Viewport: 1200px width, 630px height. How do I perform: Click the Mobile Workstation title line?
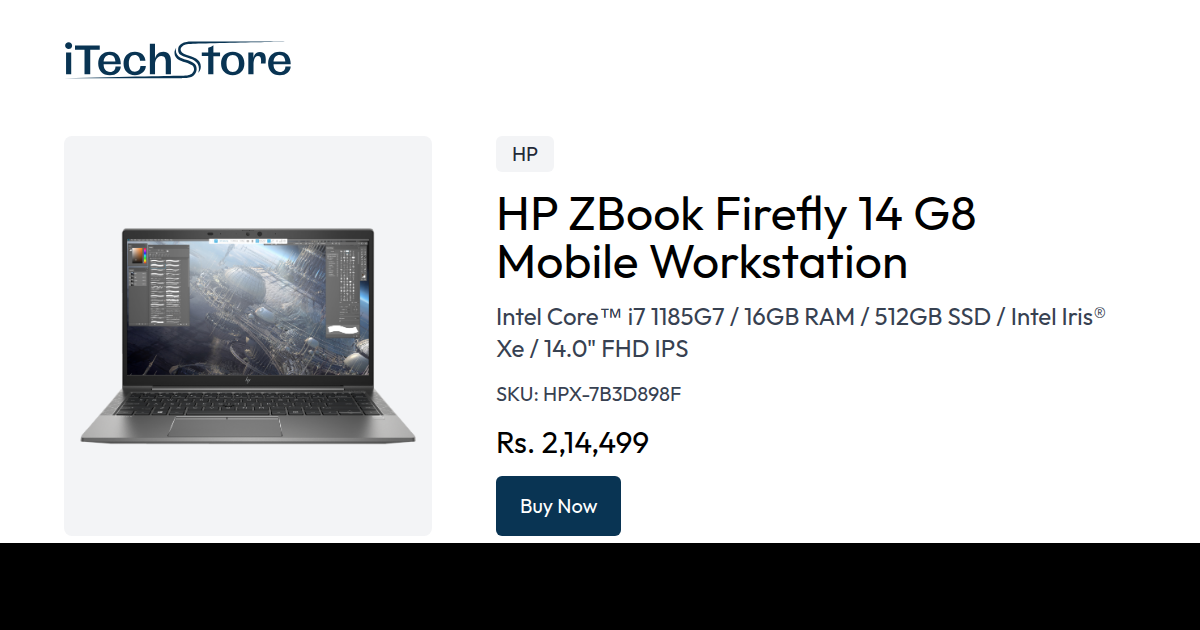point(702,262)
